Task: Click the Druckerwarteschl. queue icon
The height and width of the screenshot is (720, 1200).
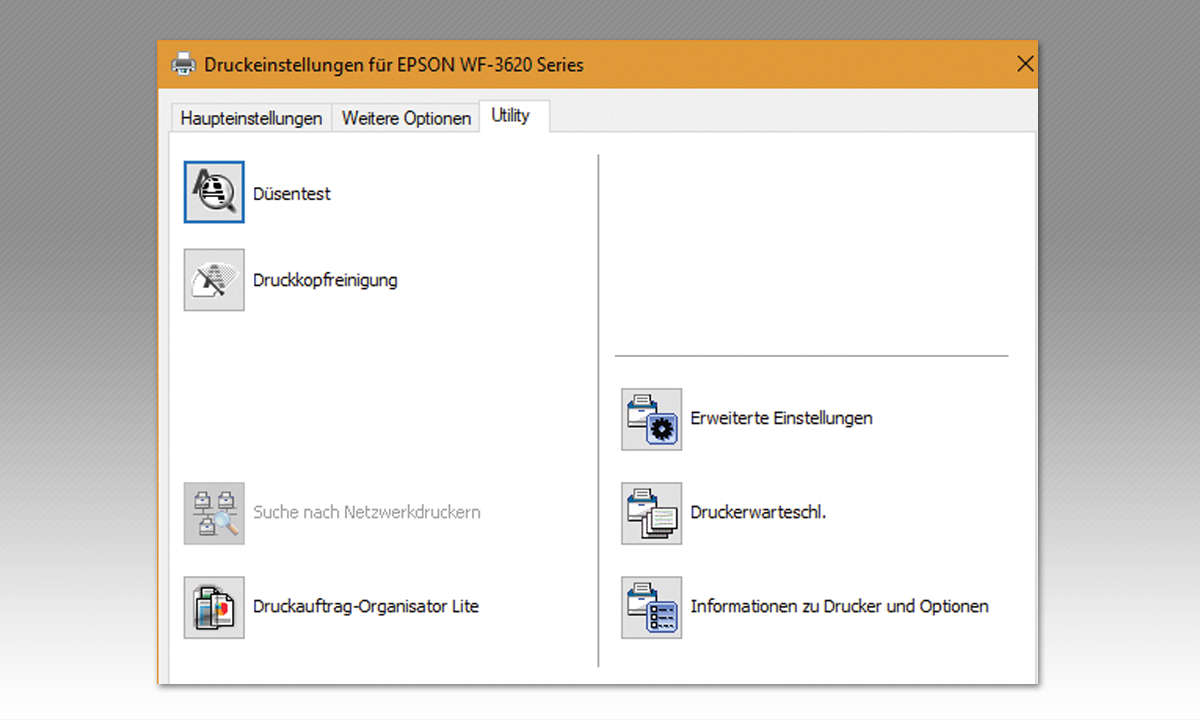Action: click(652, 513)
